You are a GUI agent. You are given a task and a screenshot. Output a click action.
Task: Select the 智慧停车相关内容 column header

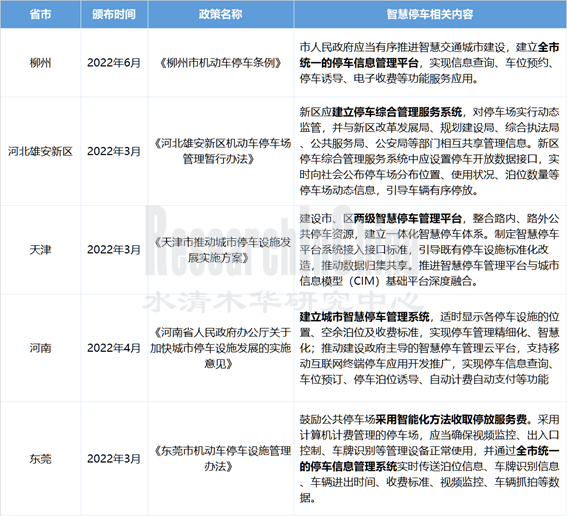(430, 14)
